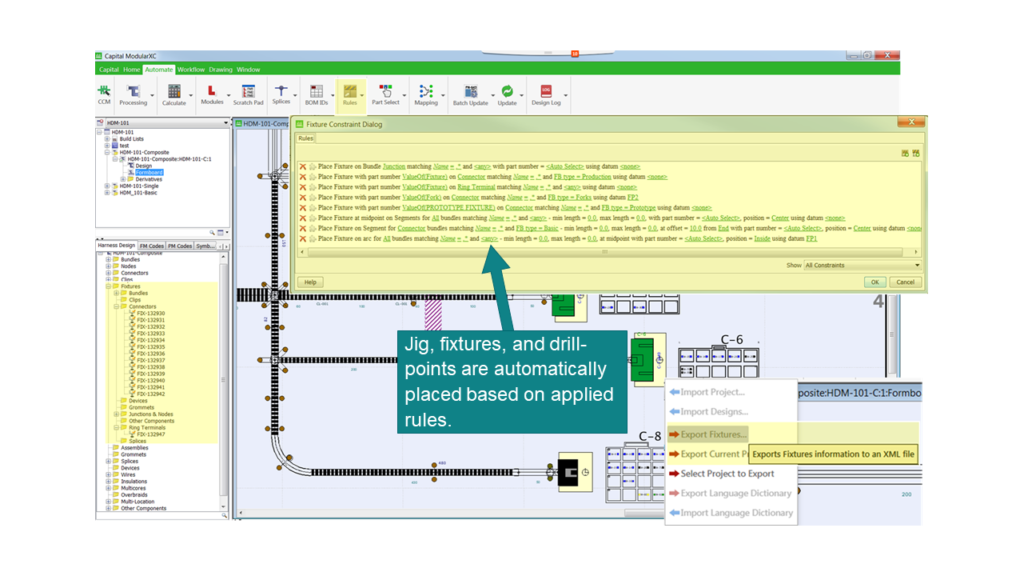
Task: Collapse the Ring Terminals folder
Action: (116, 428)
